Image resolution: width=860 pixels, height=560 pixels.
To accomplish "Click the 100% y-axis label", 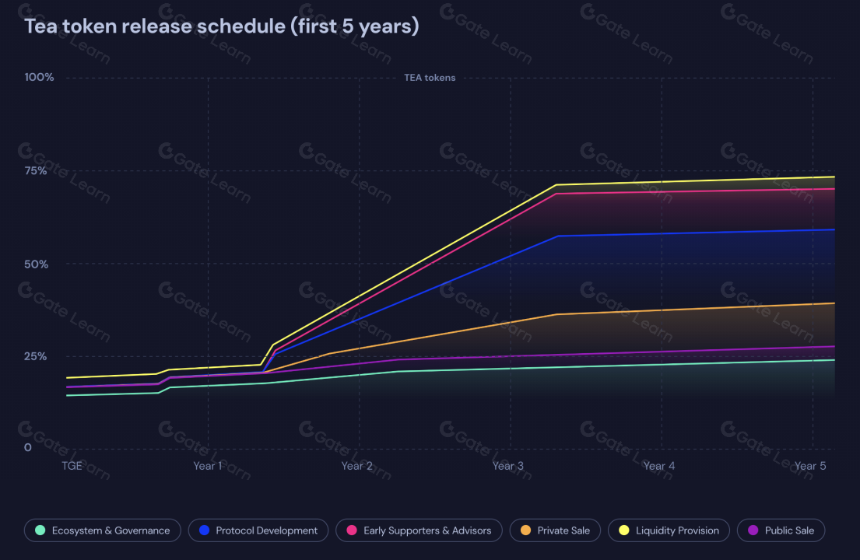I will [x=39, y=77].
